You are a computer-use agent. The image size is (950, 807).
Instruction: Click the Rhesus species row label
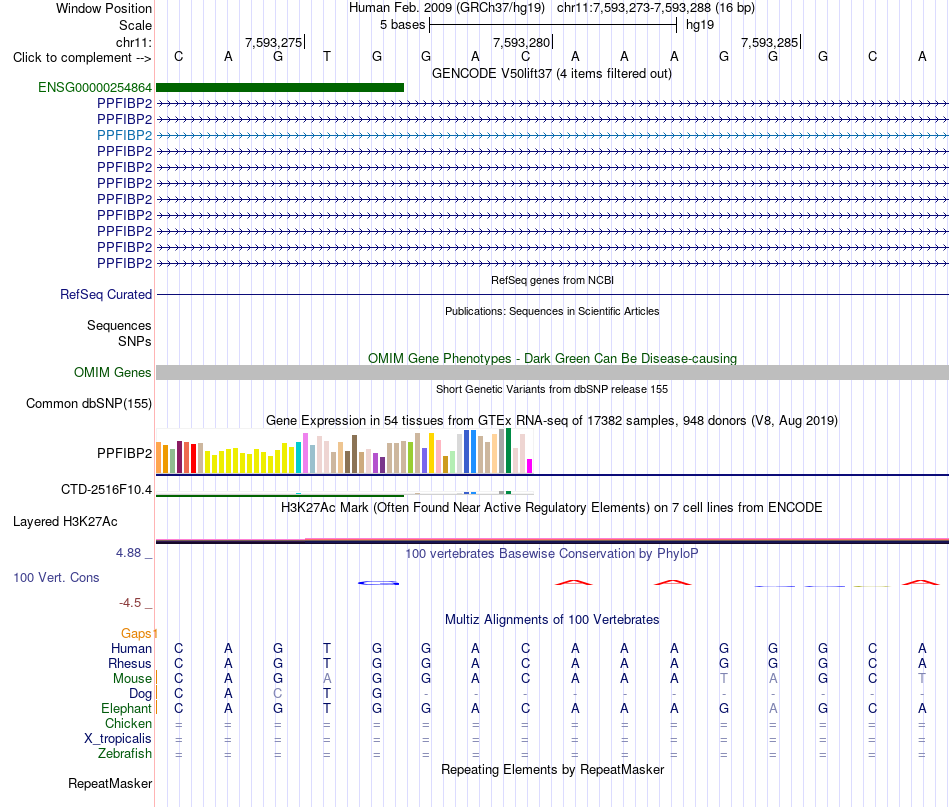coord(130,663)
